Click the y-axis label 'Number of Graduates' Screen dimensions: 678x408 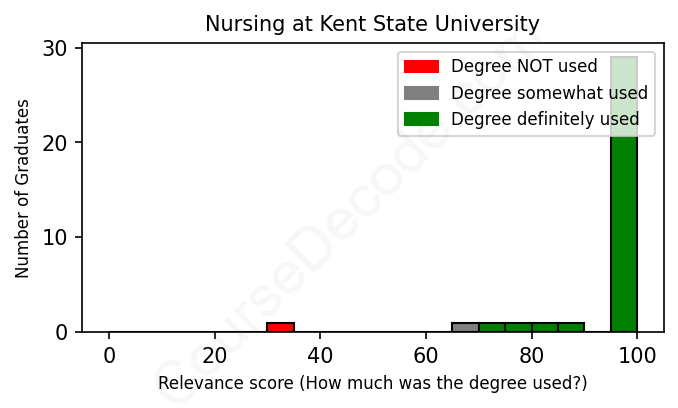pyautogui.click(x=22, y=189)
